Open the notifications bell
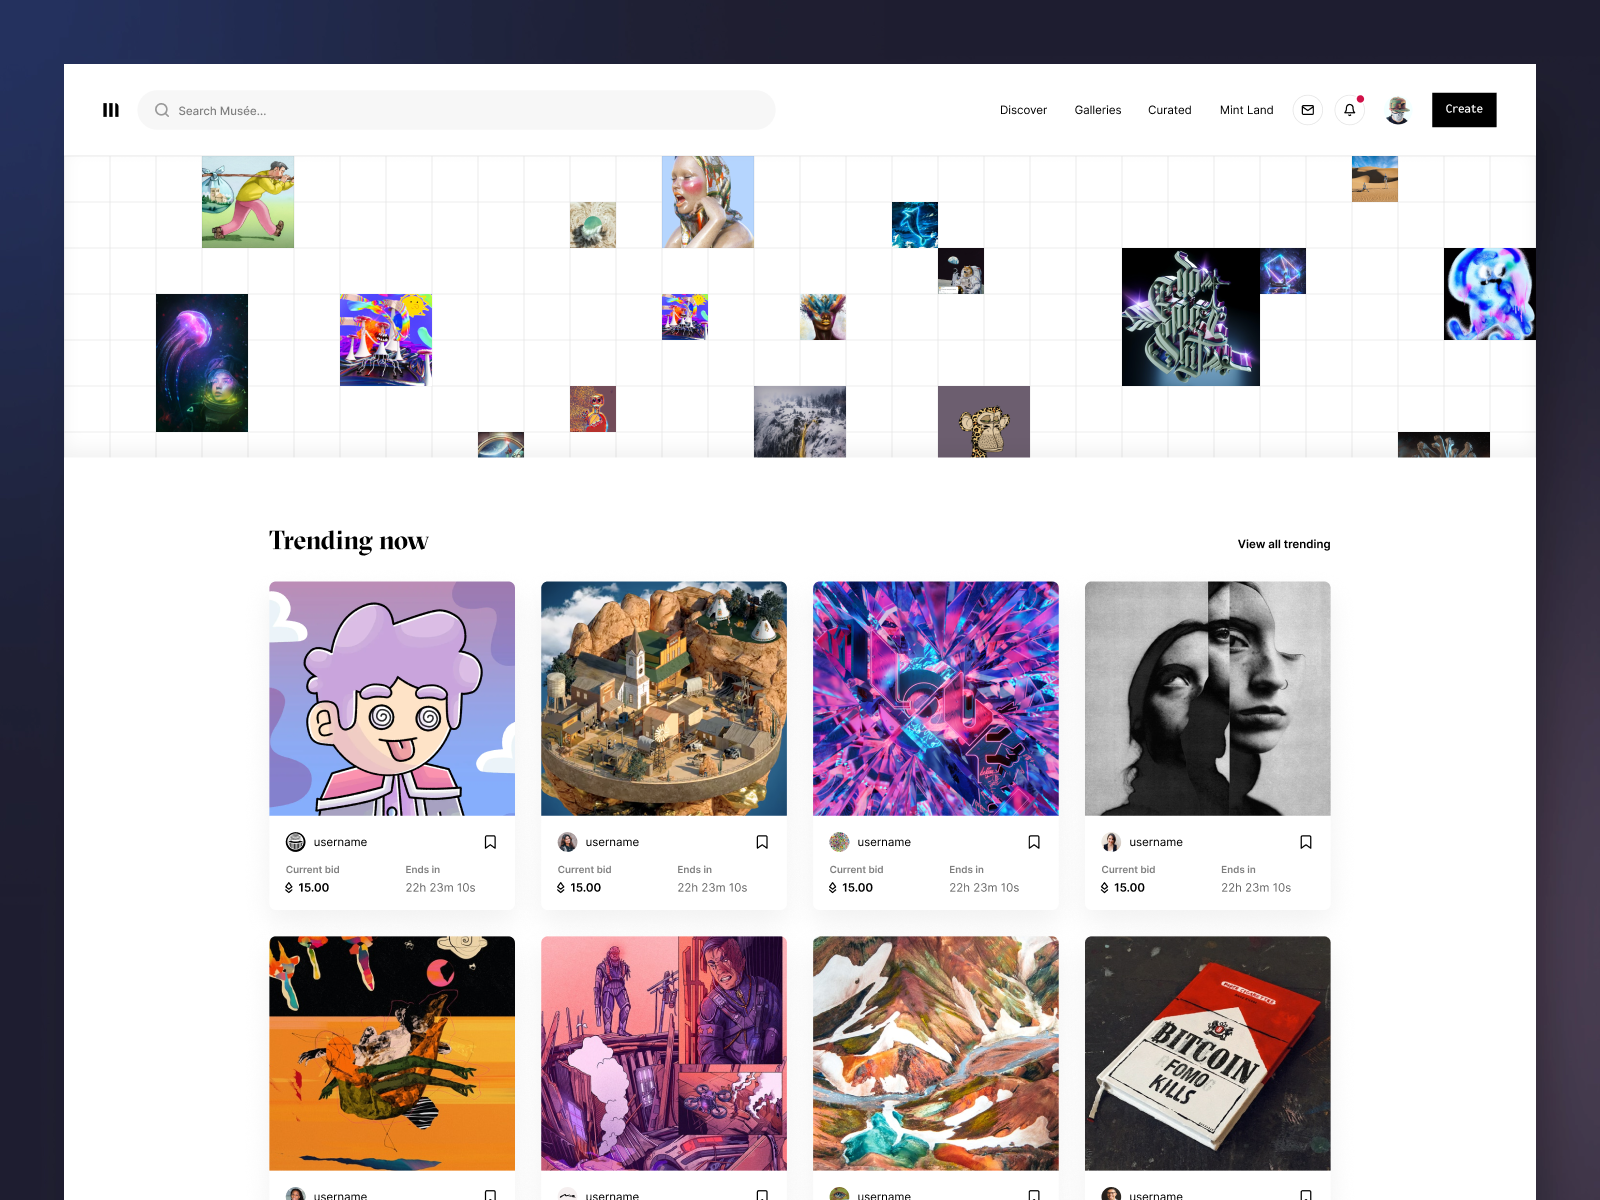The width and height of the screenshot is (1600, 1200). [1349, 110]
